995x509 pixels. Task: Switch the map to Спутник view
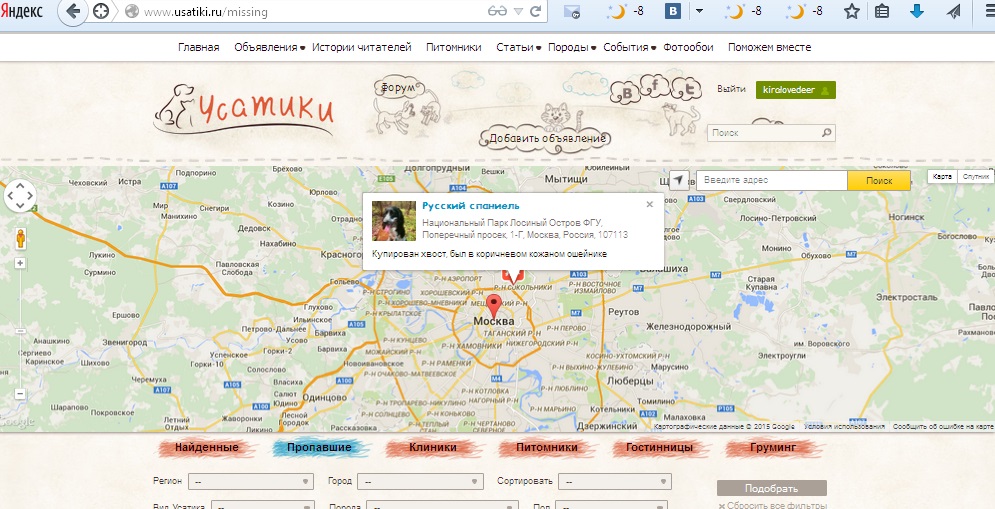click(x=973, y=177)
